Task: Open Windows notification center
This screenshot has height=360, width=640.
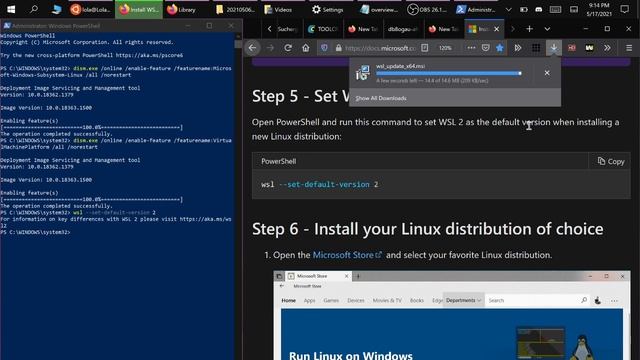Action: (x=624, y=9)
